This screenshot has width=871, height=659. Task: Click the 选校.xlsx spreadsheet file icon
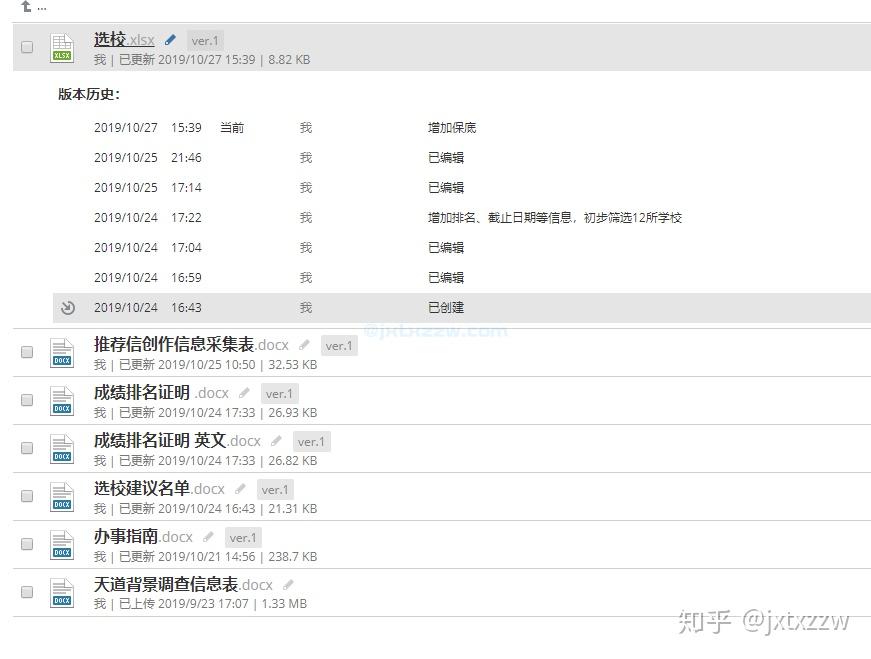(62, 47)
